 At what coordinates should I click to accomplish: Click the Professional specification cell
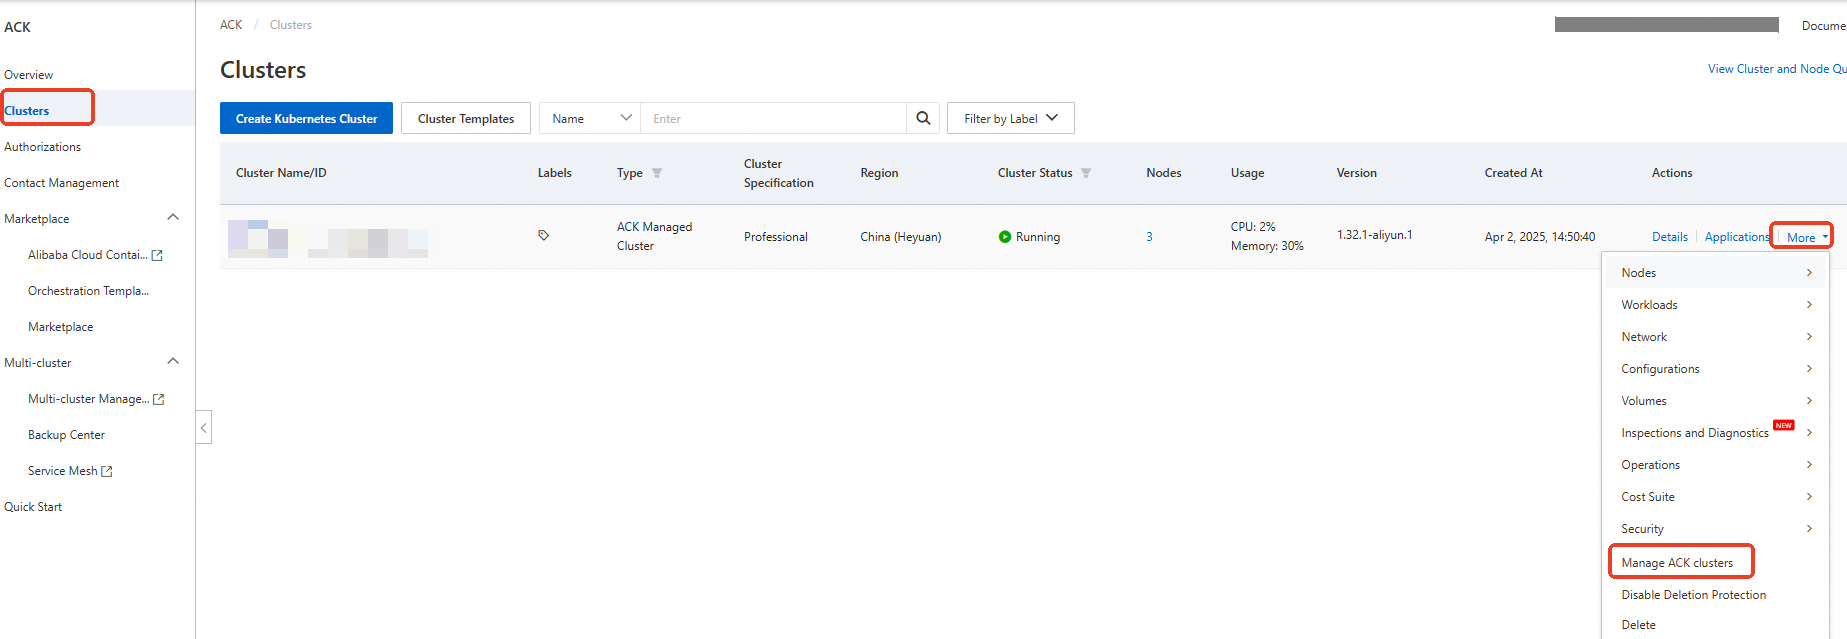click(x=776, y=237)
